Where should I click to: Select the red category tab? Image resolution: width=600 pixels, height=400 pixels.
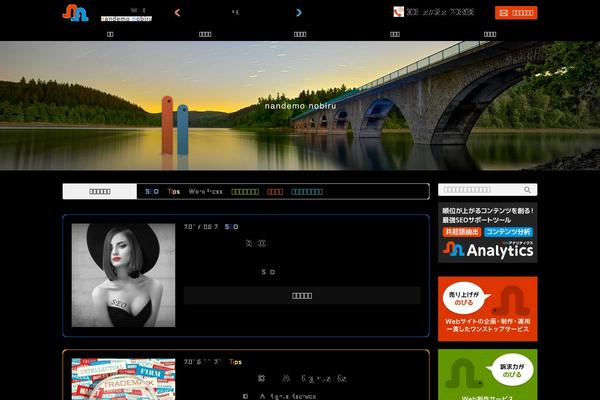275,191
